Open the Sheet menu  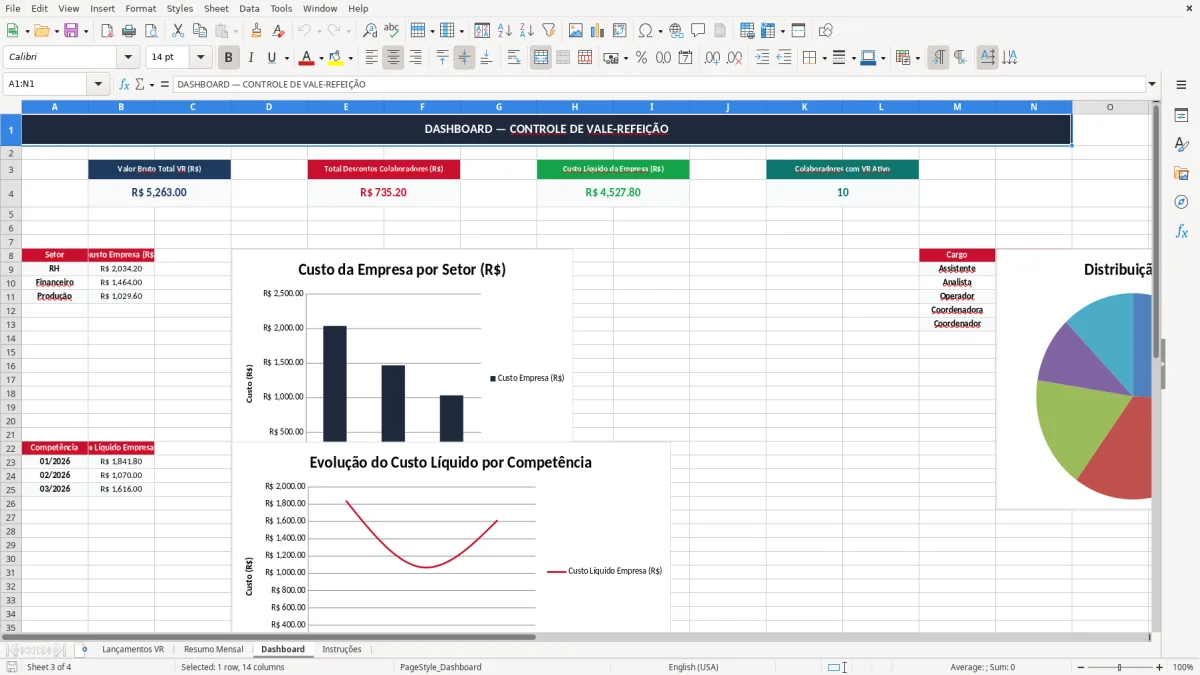click(216, 8)
